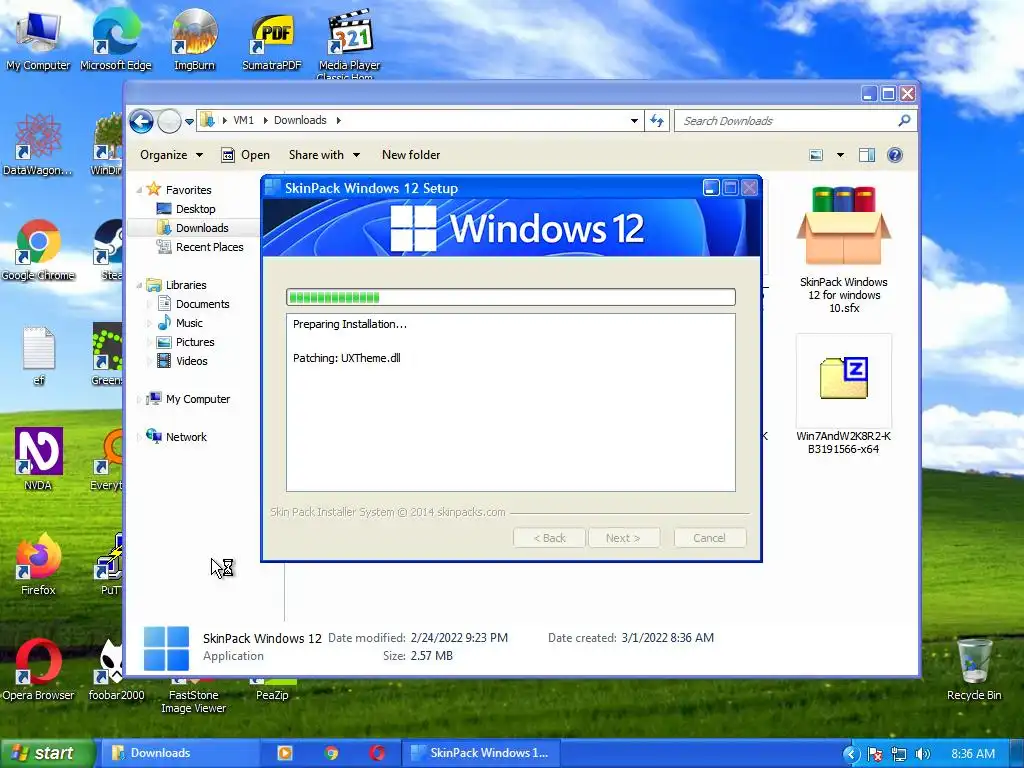The image size is (1024, 768).
Task: Open the Google Chrome desktop shortcut
Action: (x=38, y=249)
